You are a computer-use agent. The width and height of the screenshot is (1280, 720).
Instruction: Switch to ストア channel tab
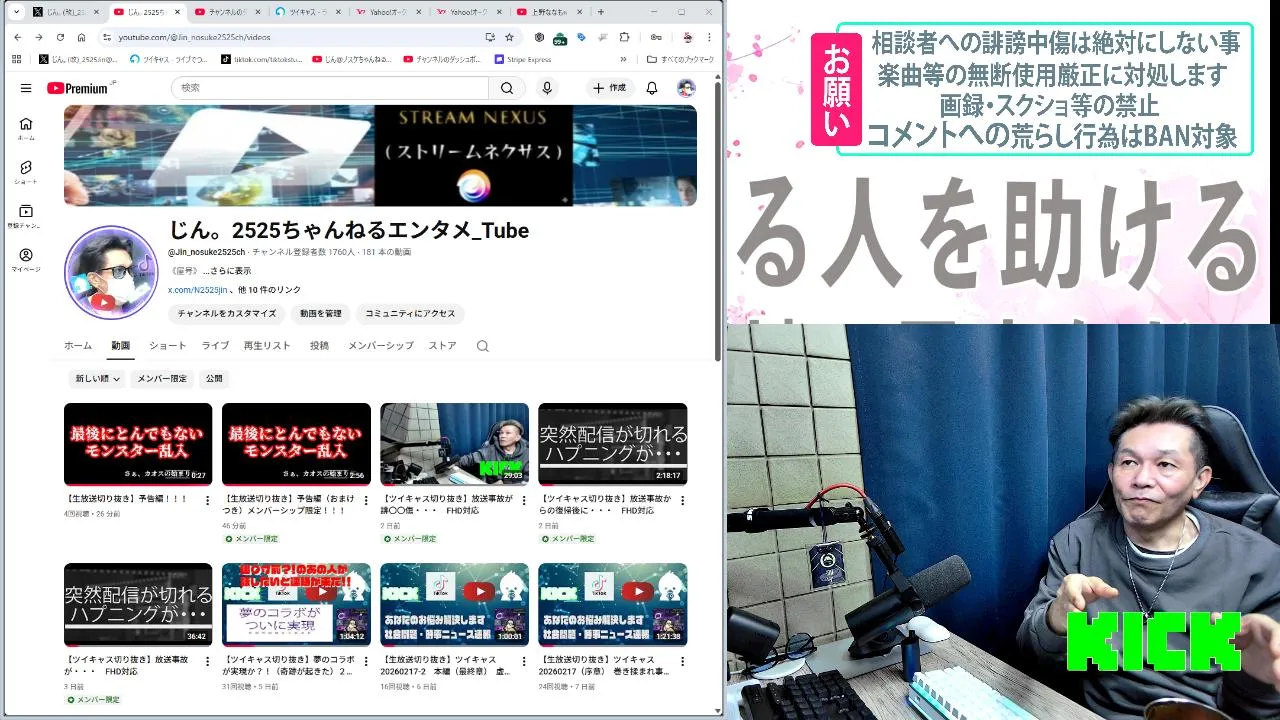442,346
